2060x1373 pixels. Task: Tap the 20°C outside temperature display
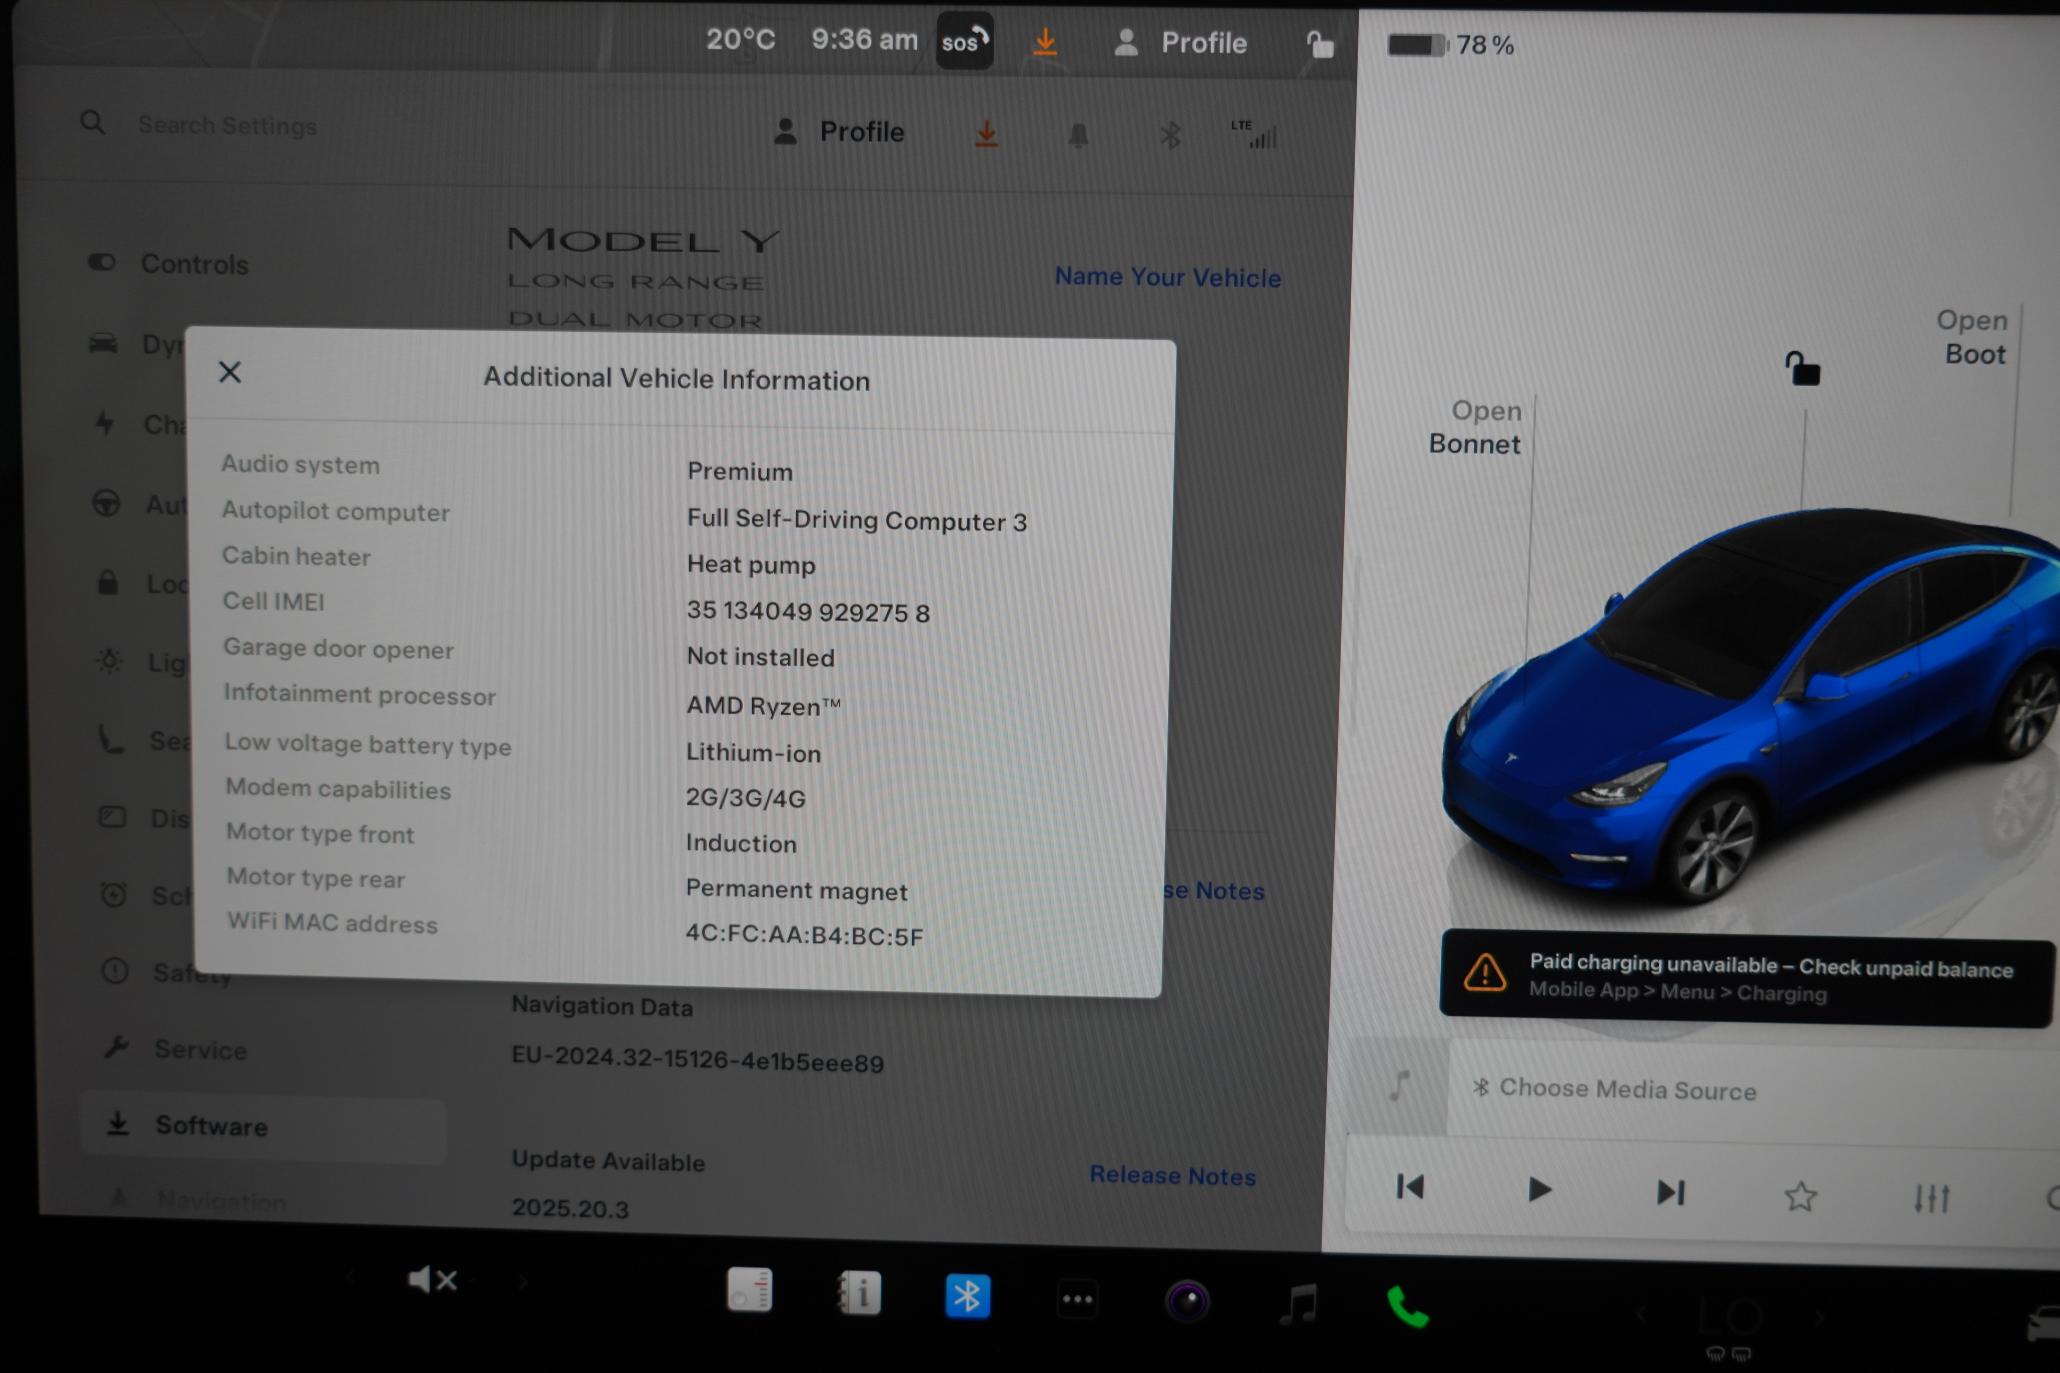pos(740,40)
